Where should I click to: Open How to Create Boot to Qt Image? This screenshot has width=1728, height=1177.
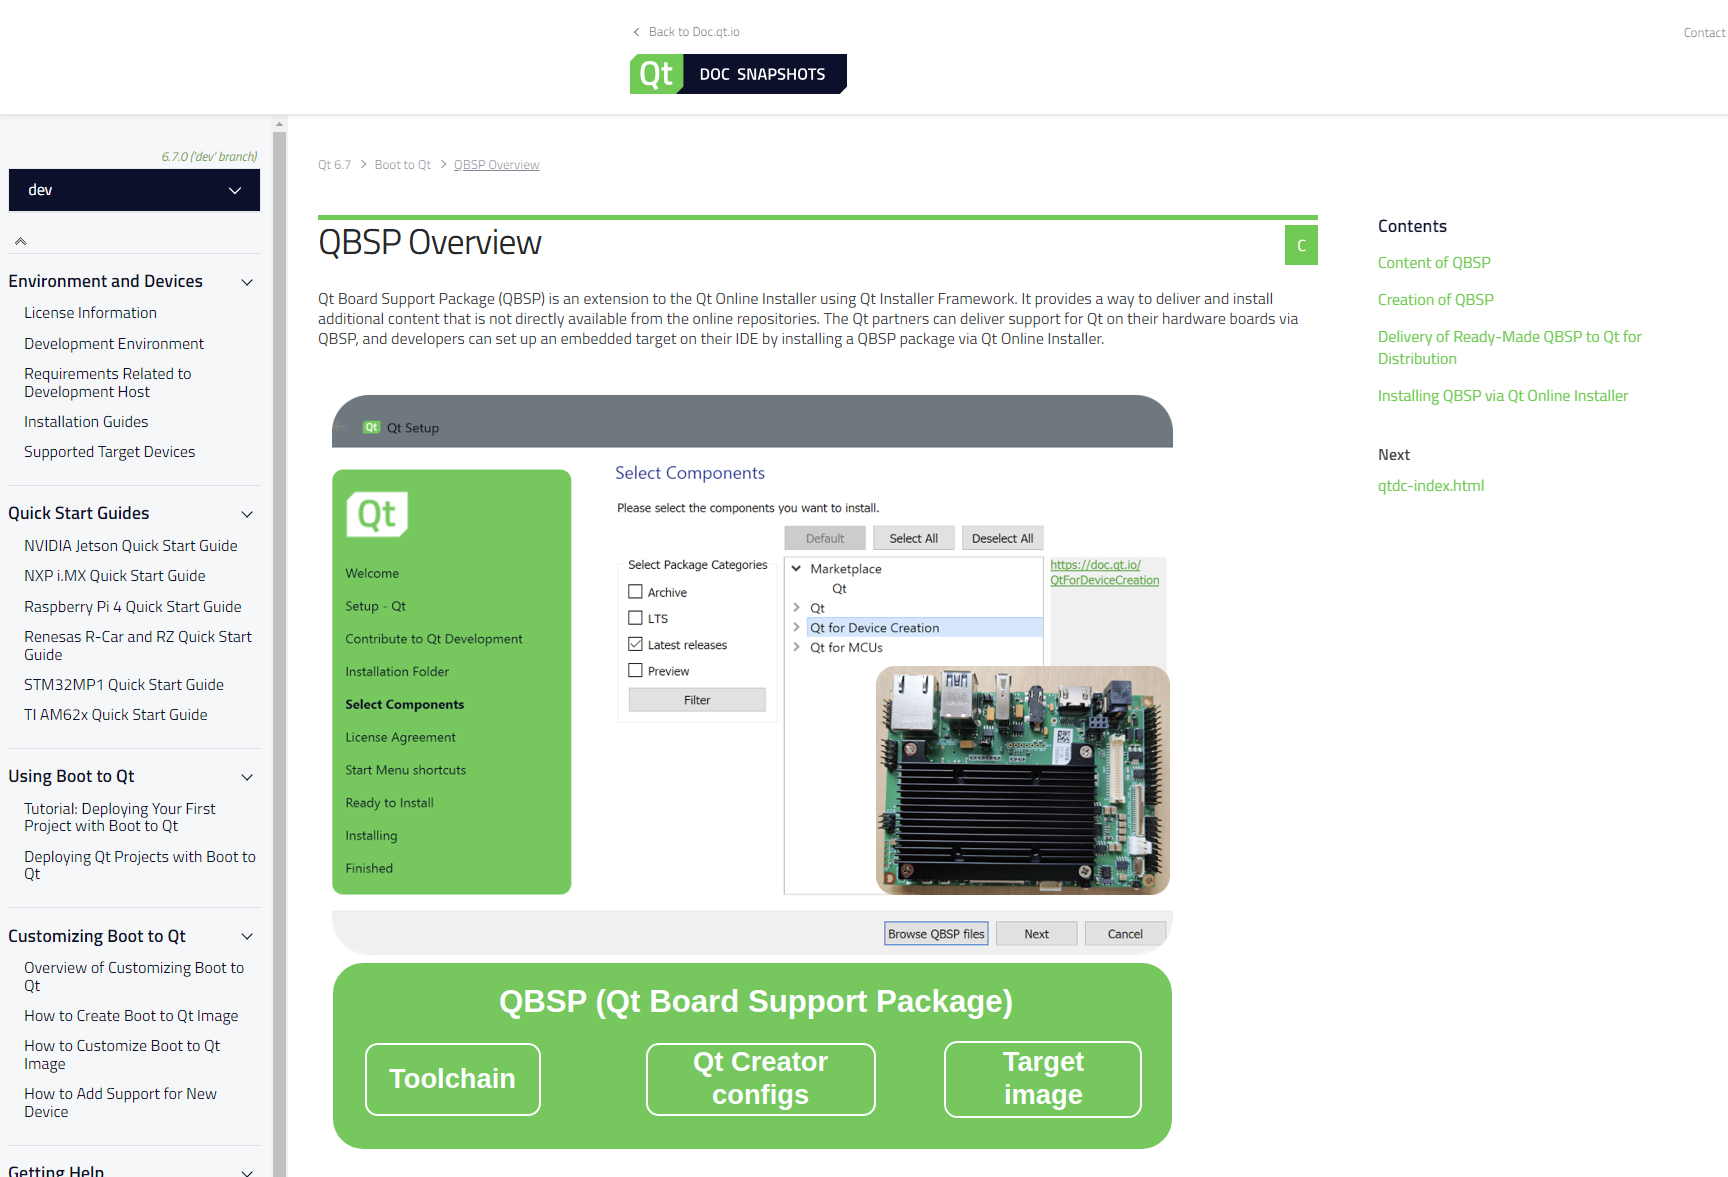130,1016
